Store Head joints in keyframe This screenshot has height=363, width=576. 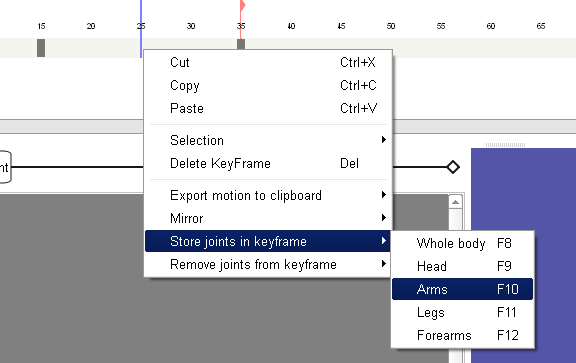point(462,266)
